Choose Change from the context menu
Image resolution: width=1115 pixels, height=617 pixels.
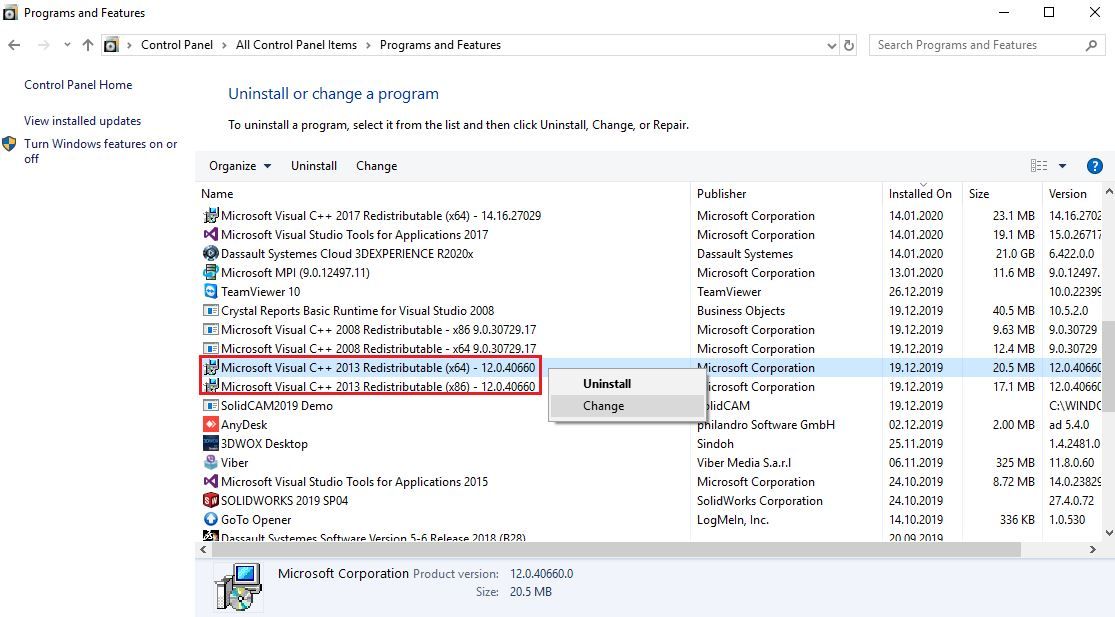pyautogui.click(x=603, y=406)
